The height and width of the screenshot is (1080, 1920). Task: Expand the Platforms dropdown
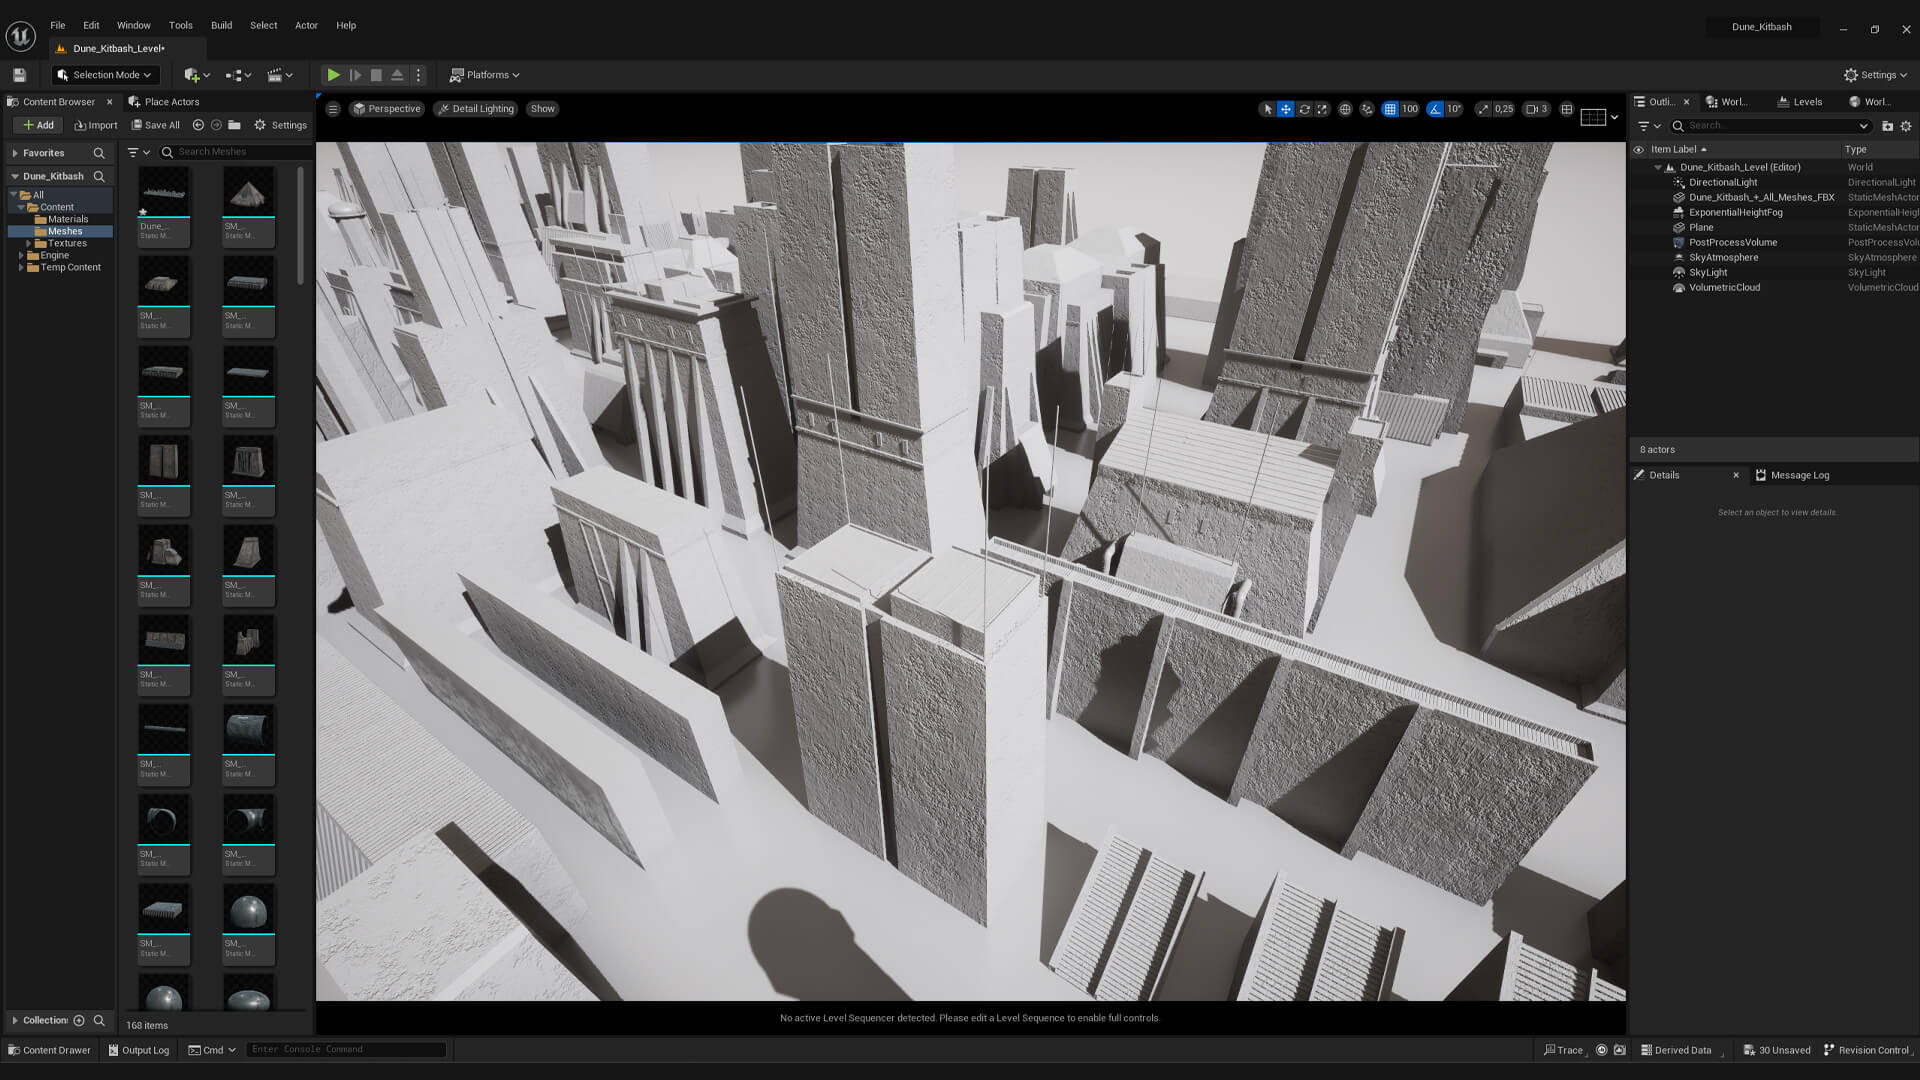(485, 75)
